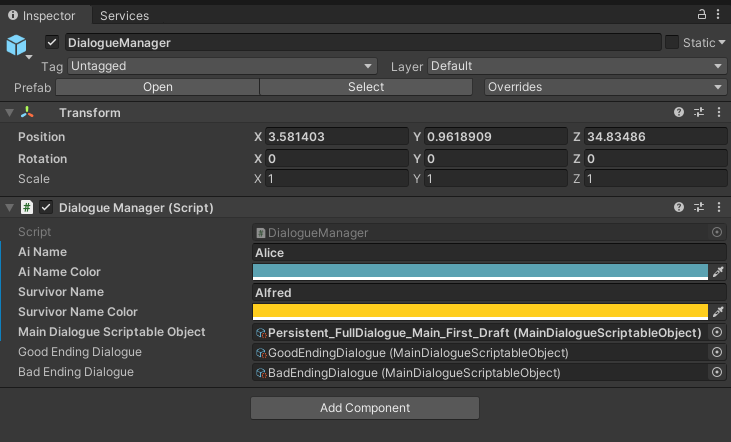Click the GameObject cube icon
Viewport: 731px width, 442px height.
click(17, 45)
